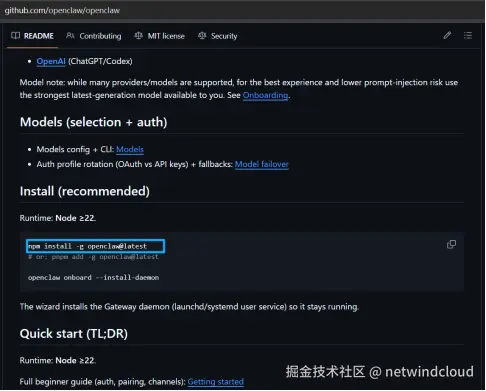Click the MIT license scales icon
This screenshot has width=486, height=391.
click(x=138, y=36)
